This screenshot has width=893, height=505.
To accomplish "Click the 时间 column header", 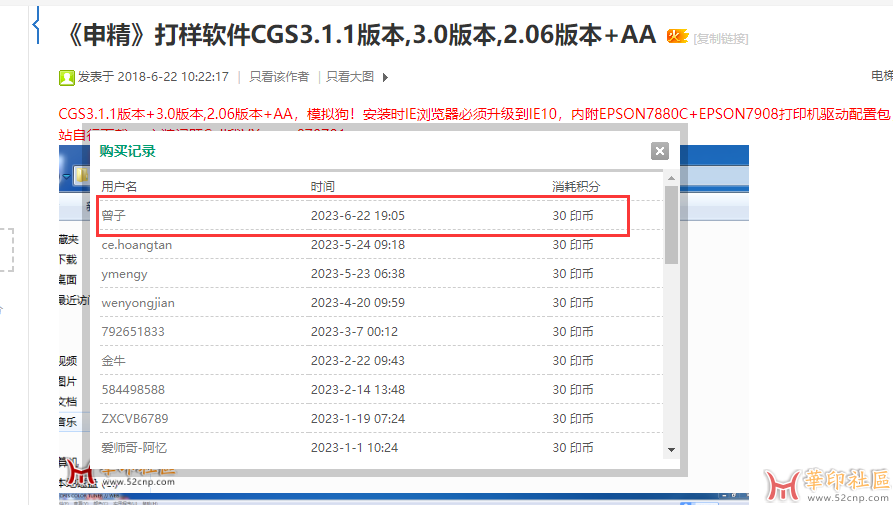I will click(322, 187).
